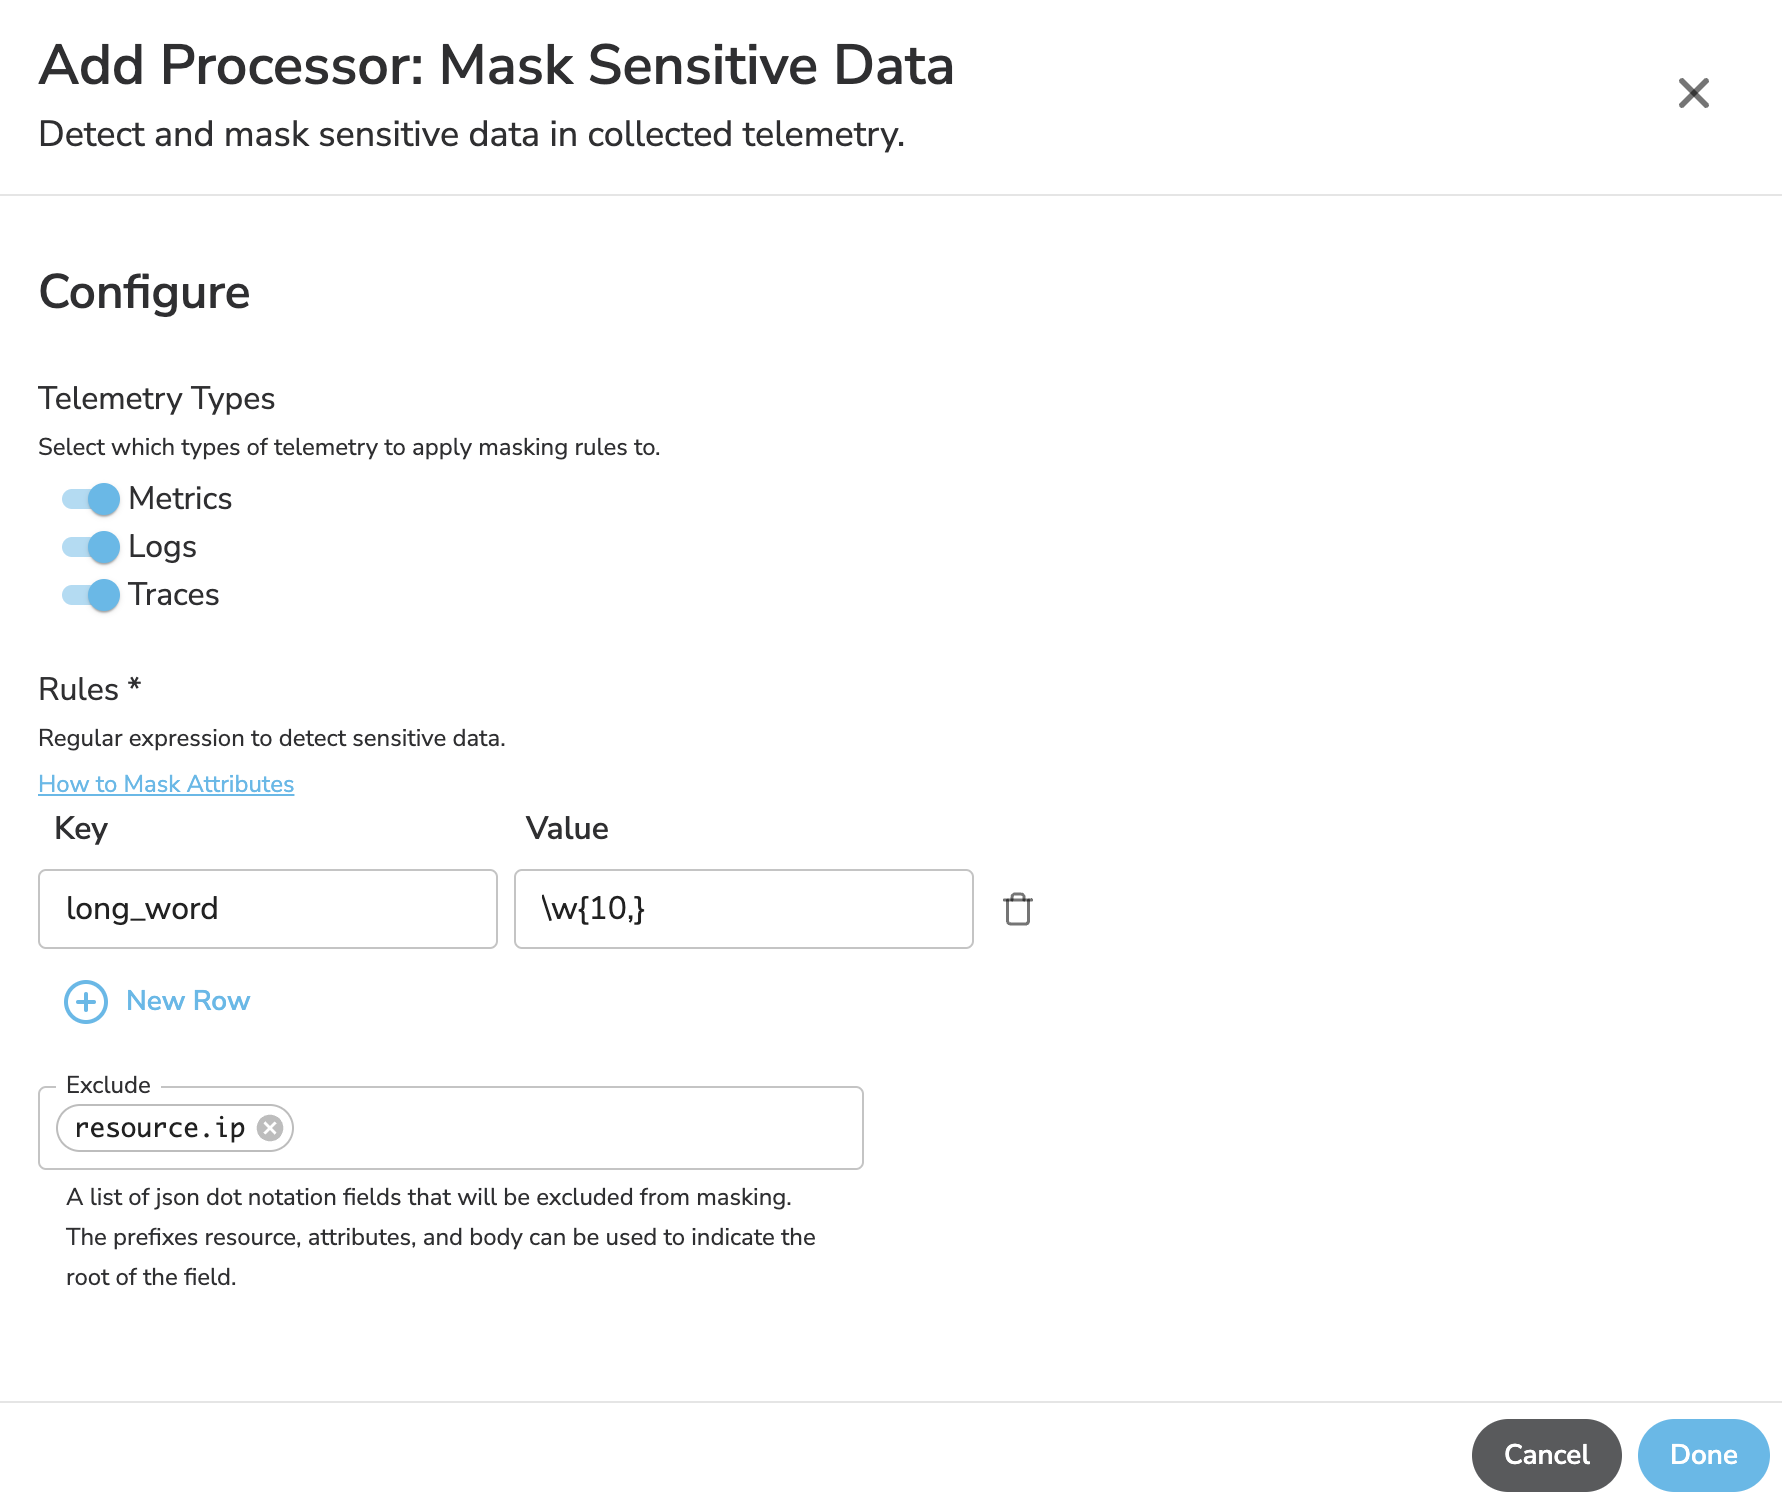Click the Telemetry Types heading
This screenshot has width=1782, height=1504.
(156, 398)
